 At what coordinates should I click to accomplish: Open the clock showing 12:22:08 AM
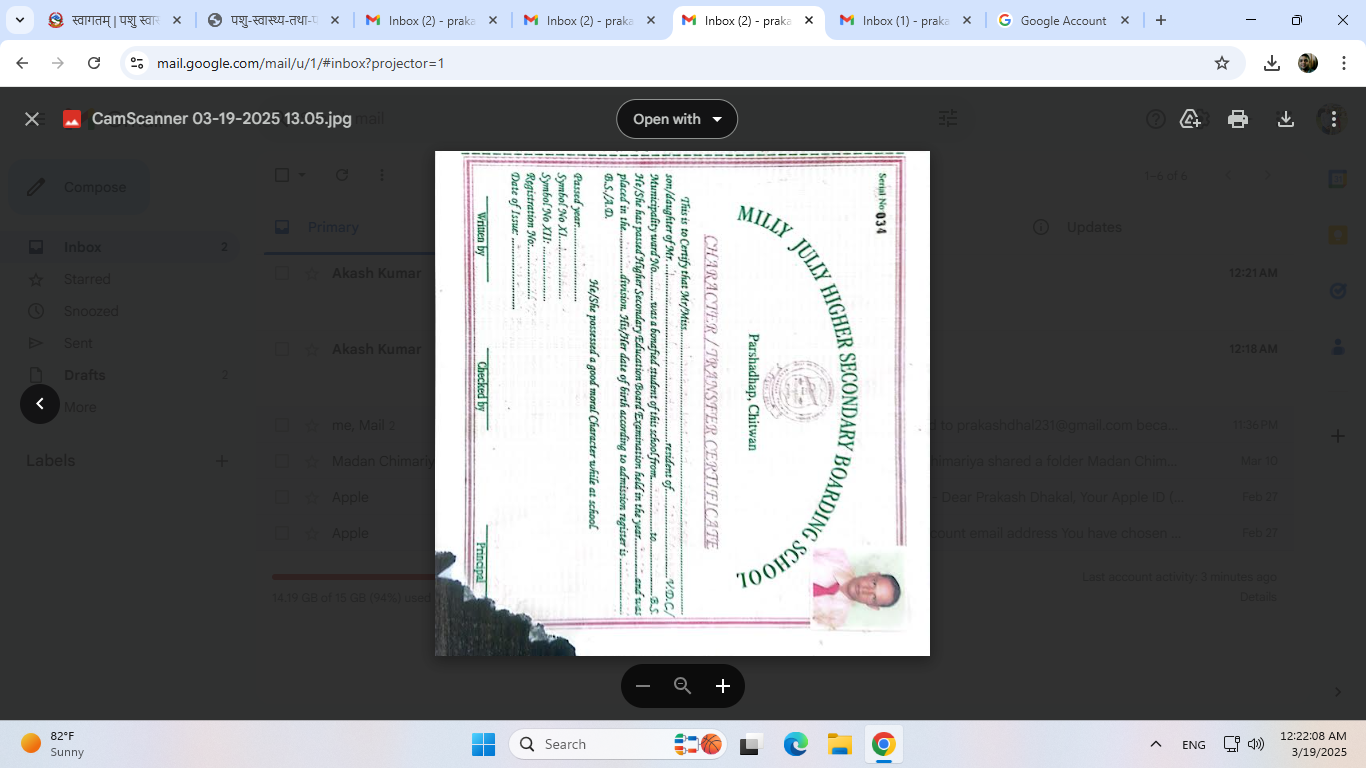pos(1313,744)
